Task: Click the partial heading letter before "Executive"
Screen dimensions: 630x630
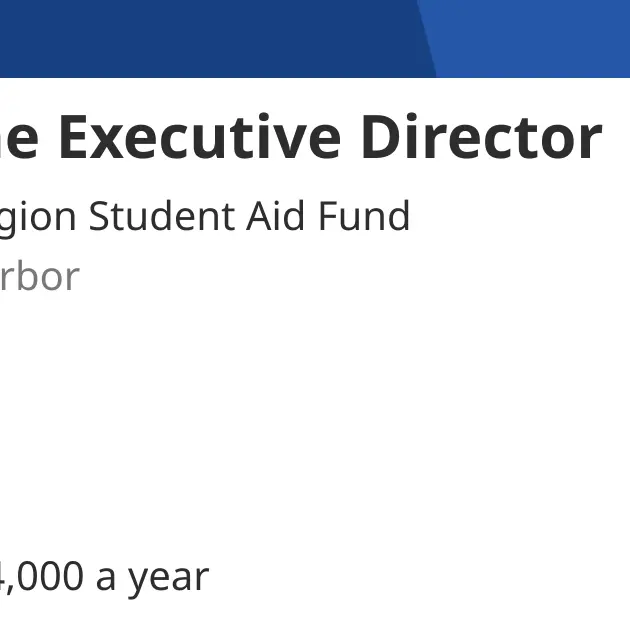Action: click(19, 137)
